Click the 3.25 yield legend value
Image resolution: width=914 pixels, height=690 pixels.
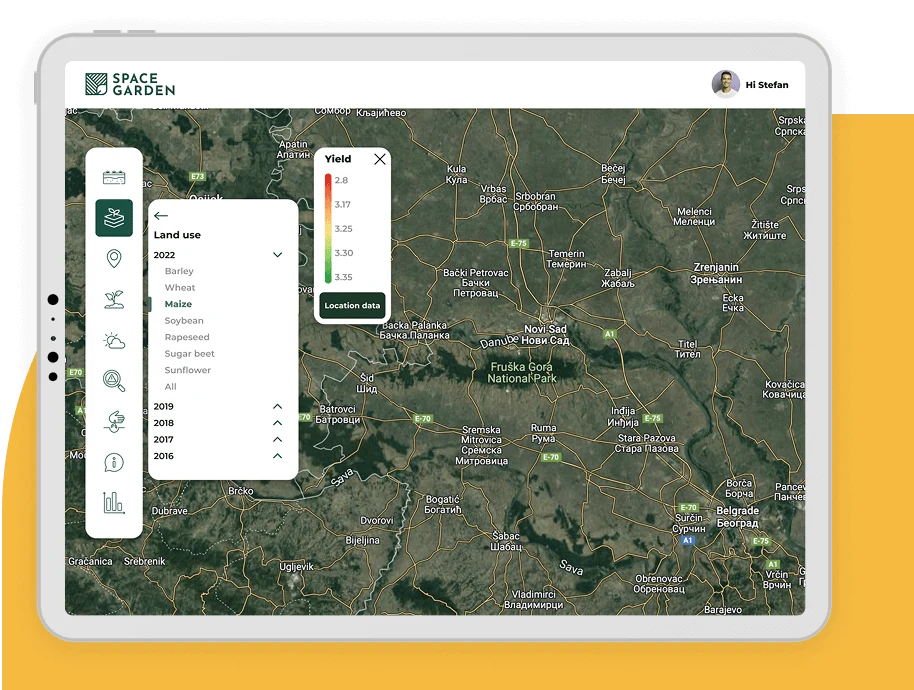pyautogui.click(x=344, y=228)
